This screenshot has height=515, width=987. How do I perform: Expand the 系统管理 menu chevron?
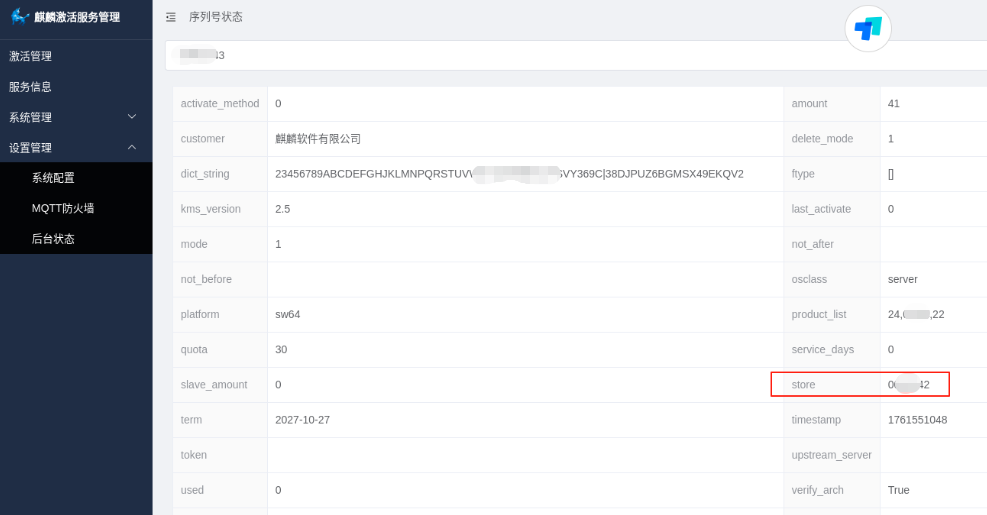tap(132, 117)
